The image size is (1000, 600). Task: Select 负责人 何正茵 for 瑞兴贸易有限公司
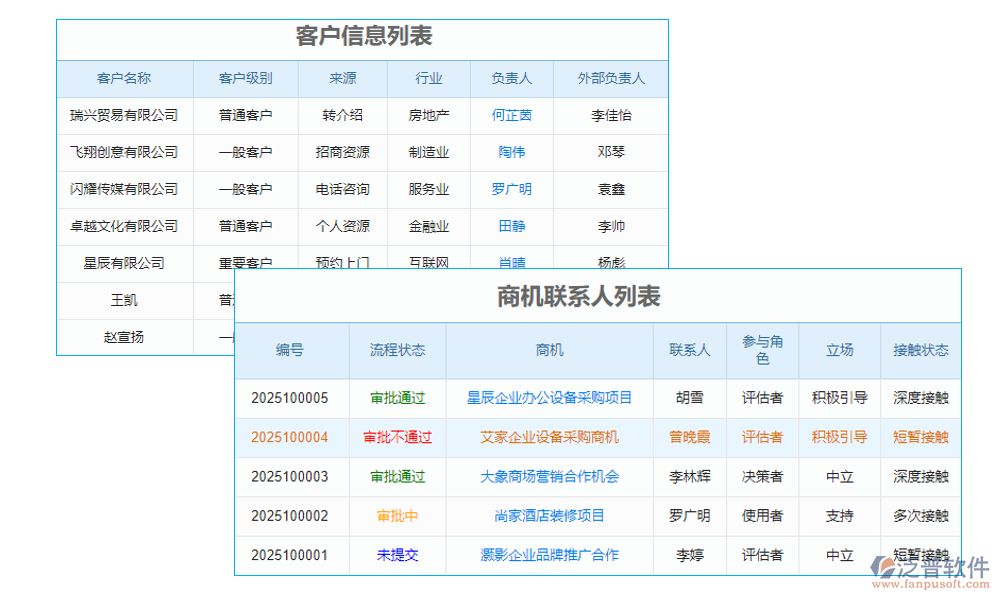coord(512,115)
